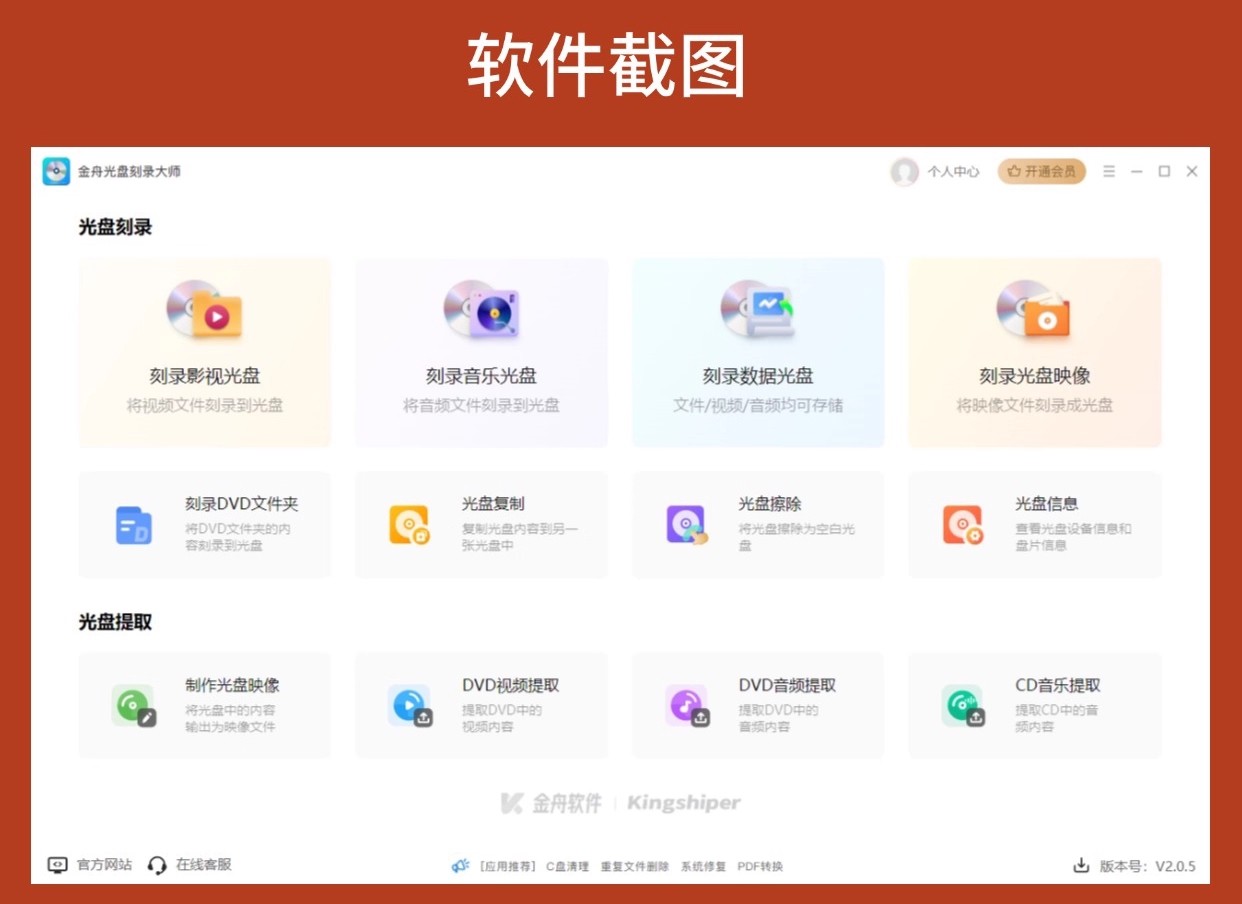Click the 刻录数据光盘 disc icon
The width and height of the screenshot is (1242, 904).
click(758, 309)
